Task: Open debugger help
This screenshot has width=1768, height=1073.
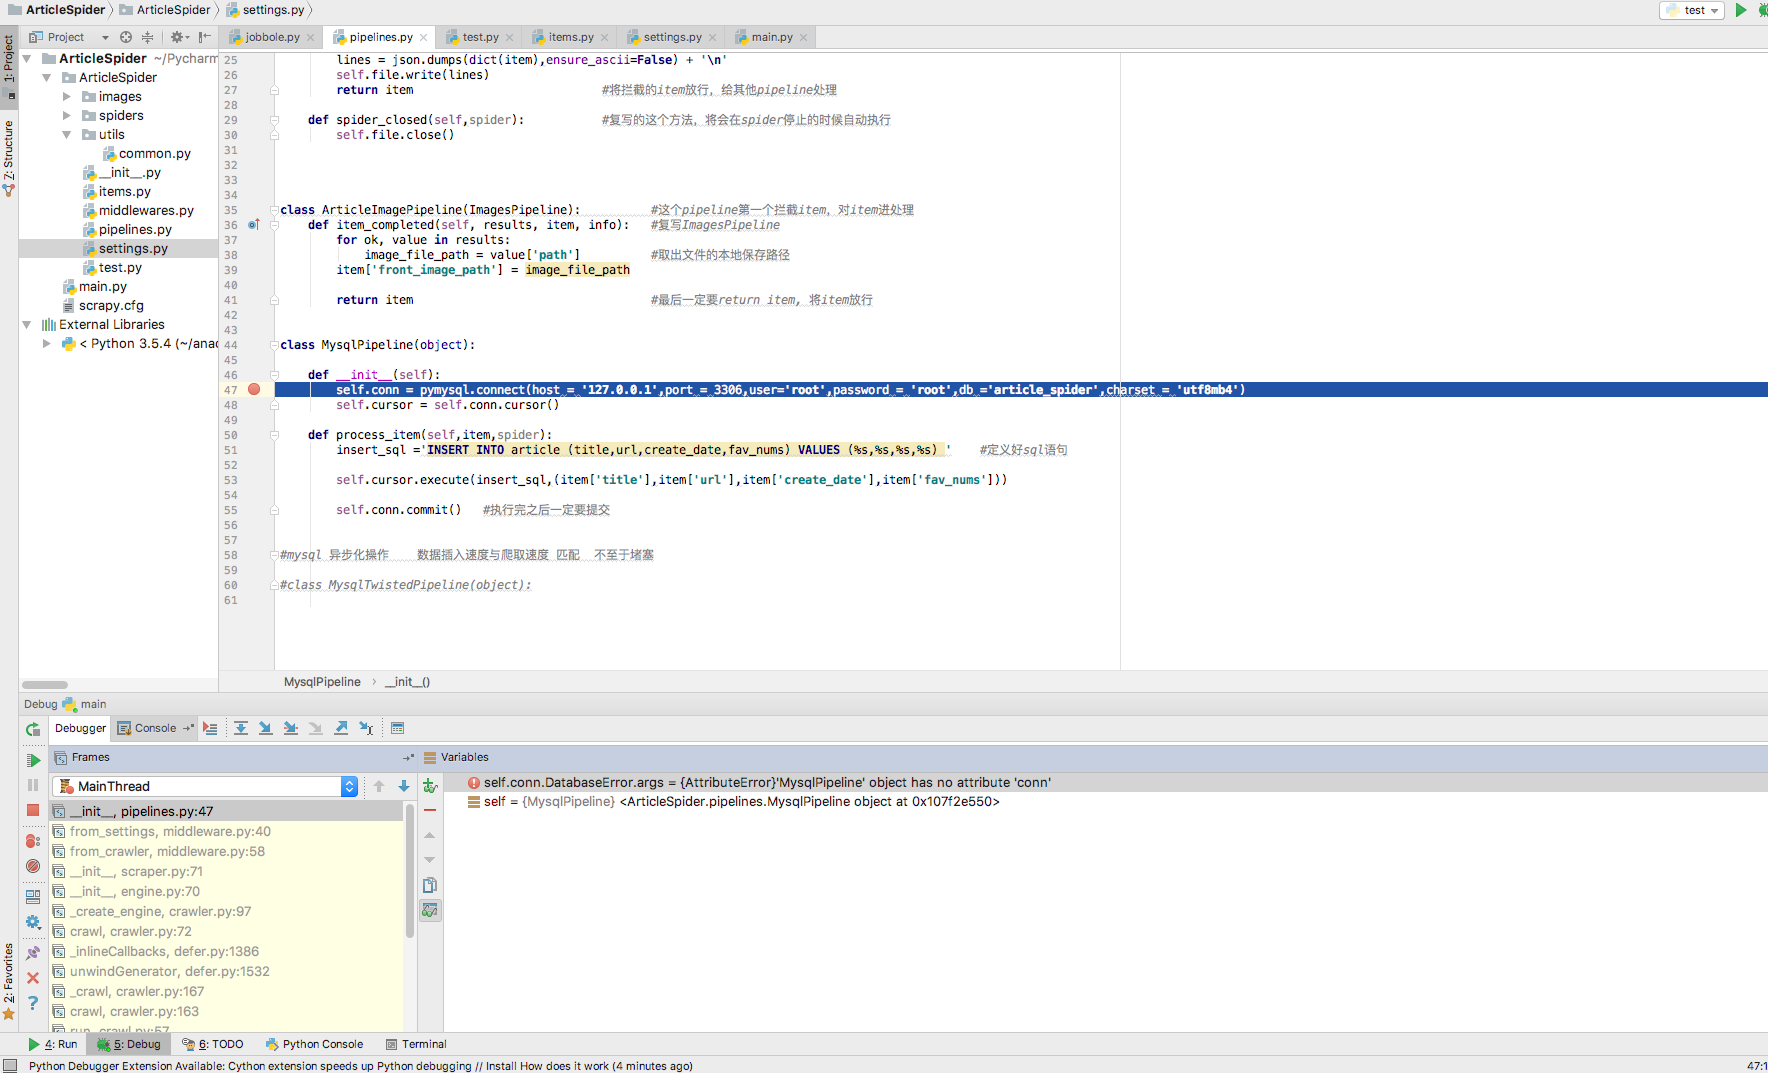Action: pos(33,1003)
